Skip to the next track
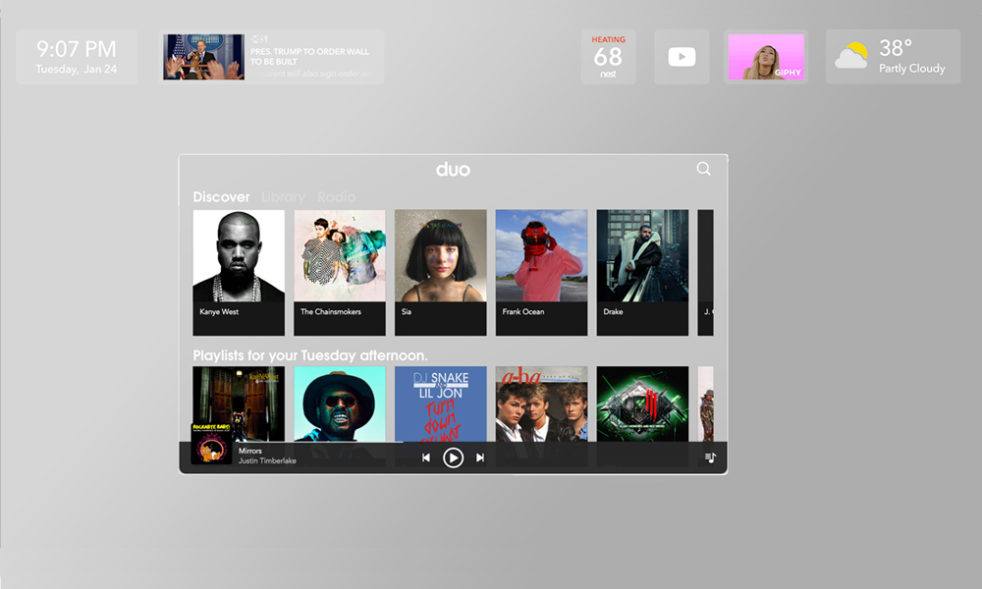This screenshot has width=982, height=589. pos(480,458)
